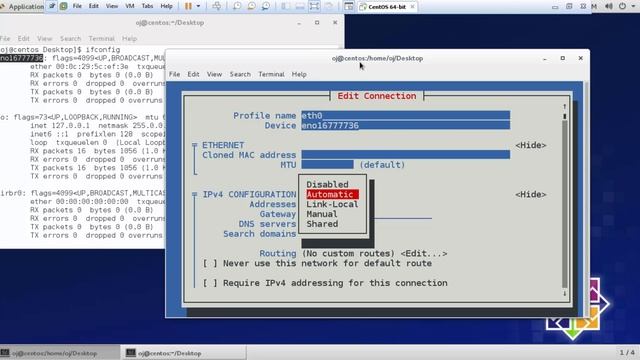The image size is (640, 360).
Task: Select Shared in the IPv4 method list
Action: (322, 224)
